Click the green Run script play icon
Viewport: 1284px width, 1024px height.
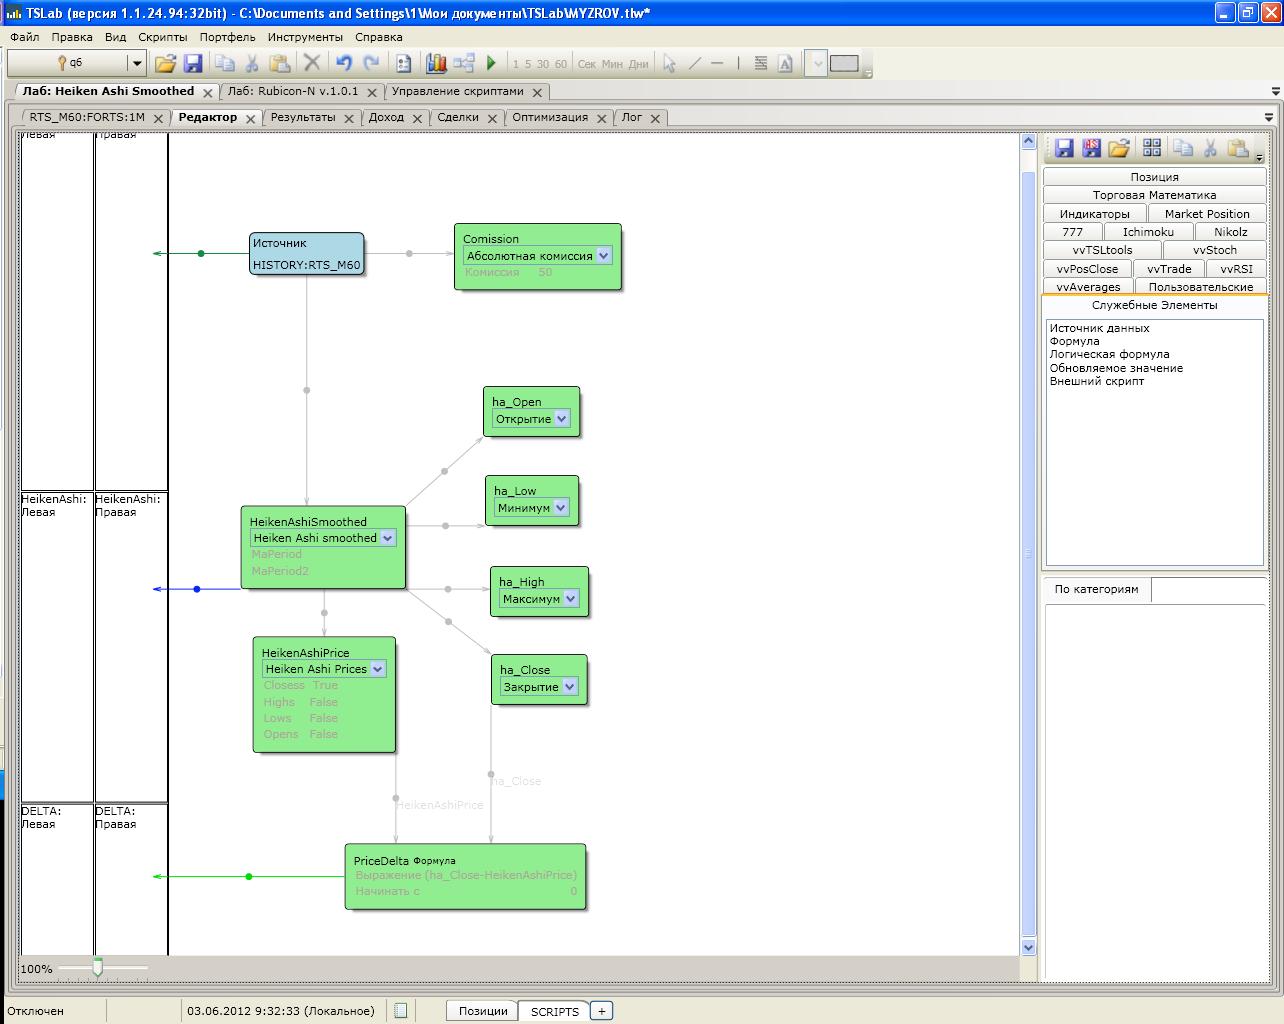(491, 63)
